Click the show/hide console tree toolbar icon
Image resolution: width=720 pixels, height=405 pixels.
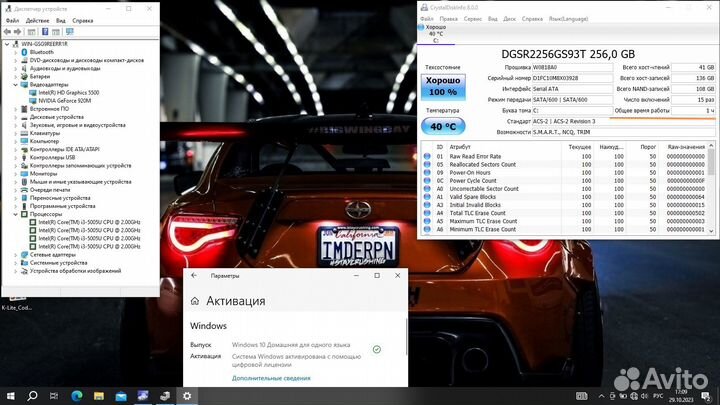(x=31, y=32)
